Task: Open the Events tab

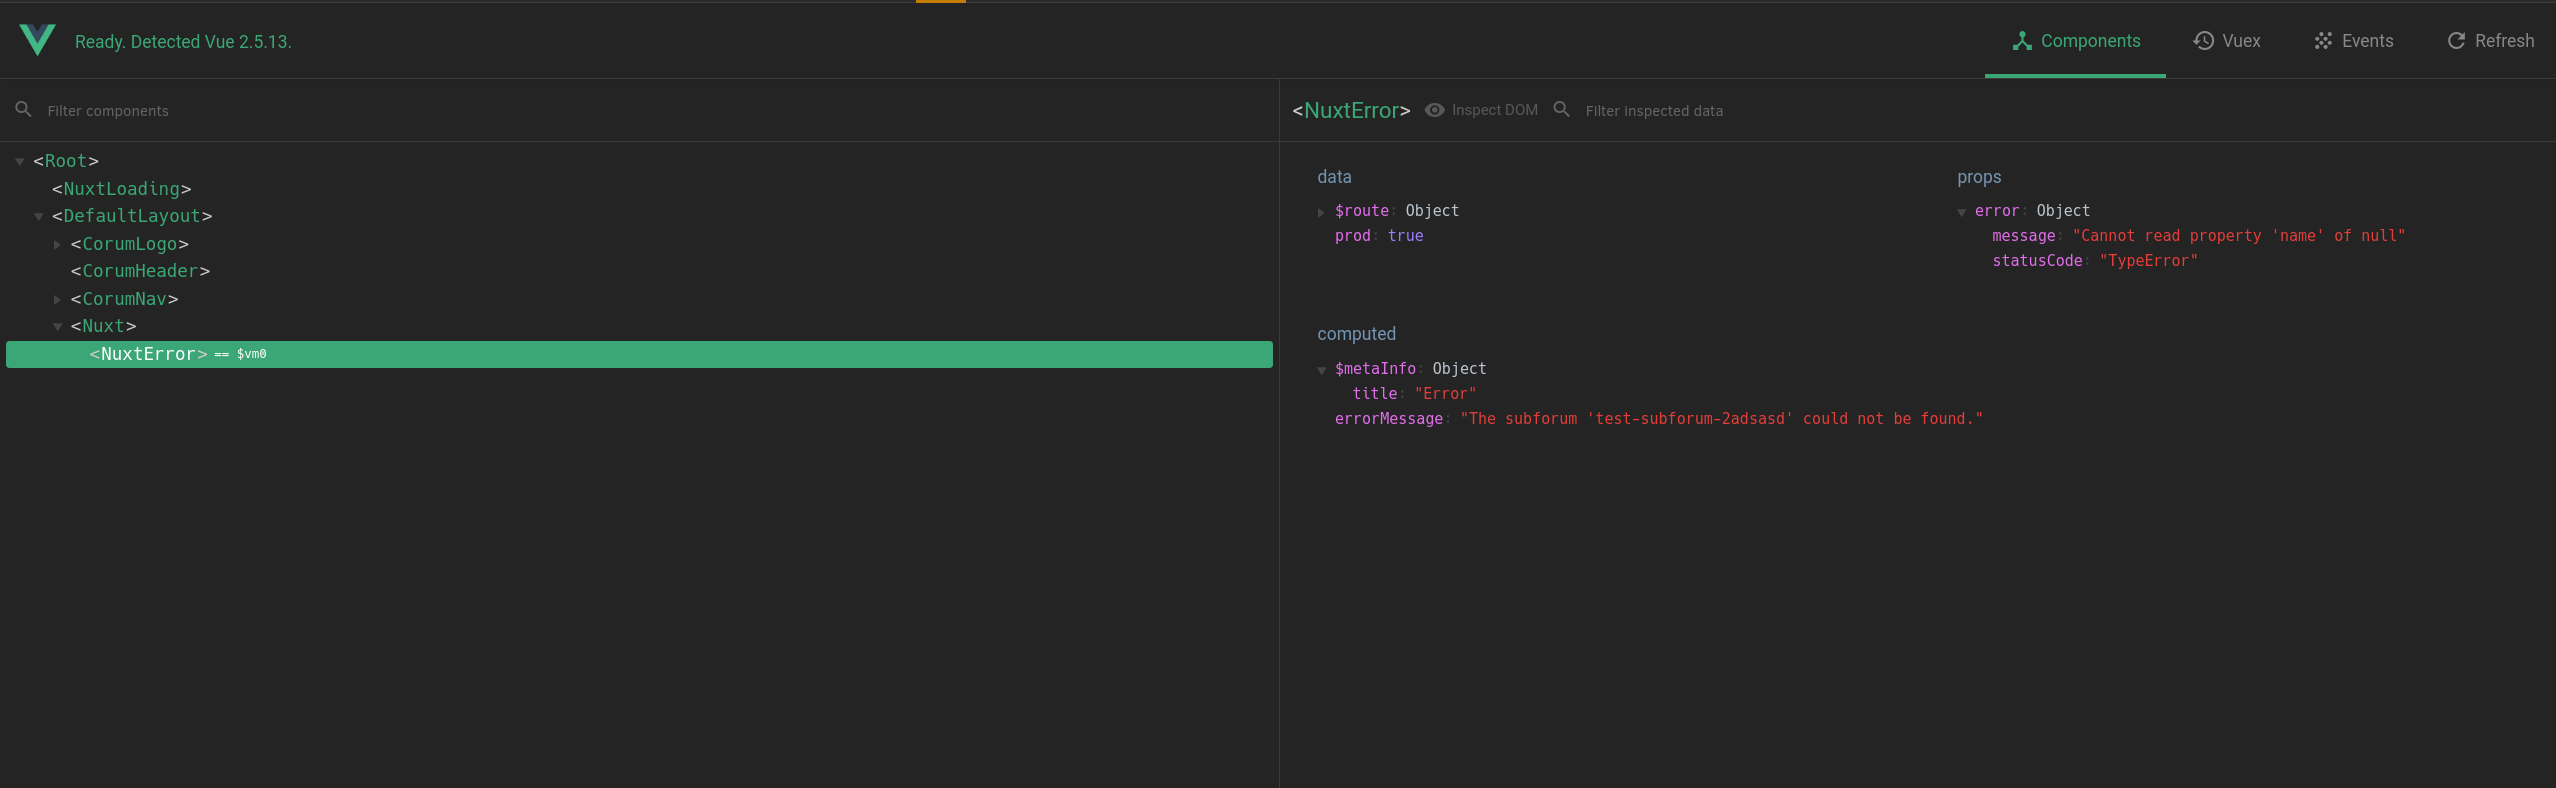Action: [x=2353, y=41]
